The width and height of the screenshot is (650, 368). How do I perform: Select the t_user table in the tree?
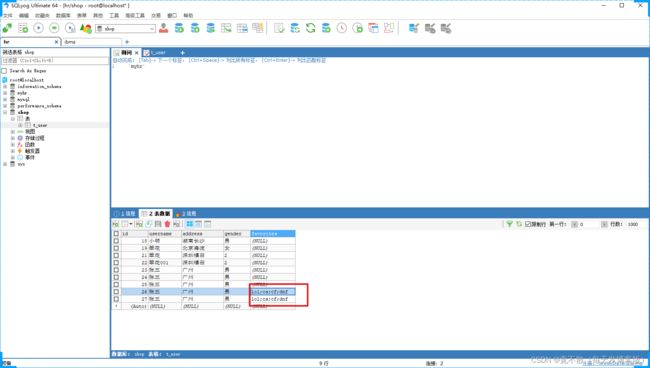point(40,125)
